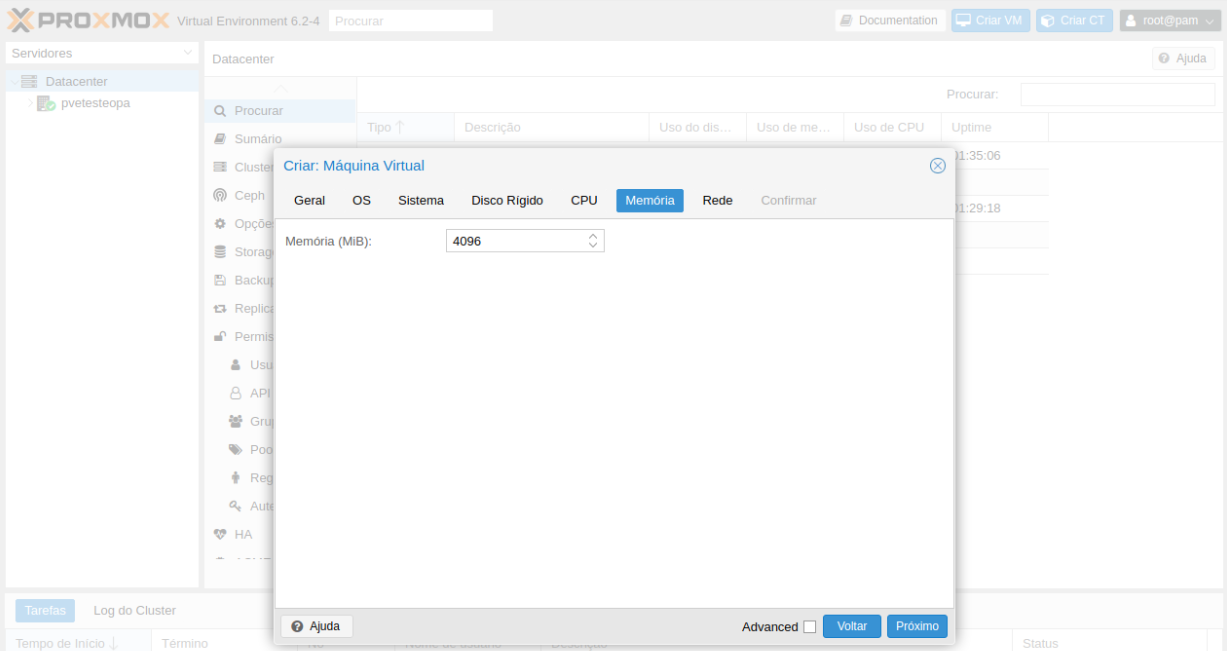This screenshot has height=651, width=1227.
Task: Click the Proxmox logo icon
Action: click(20, 20)
